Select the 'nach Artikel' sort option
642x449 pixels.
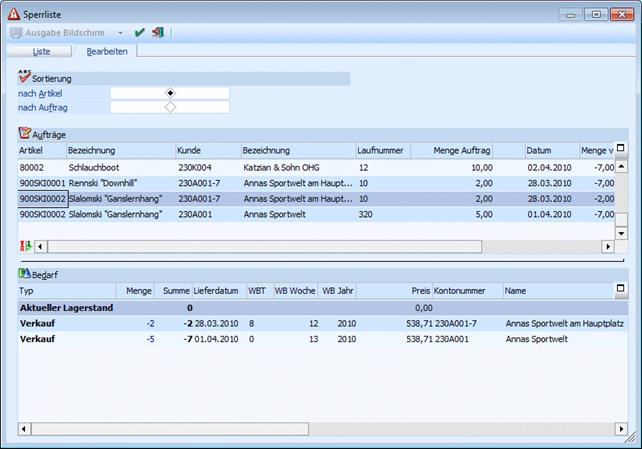tap(170, 93)
